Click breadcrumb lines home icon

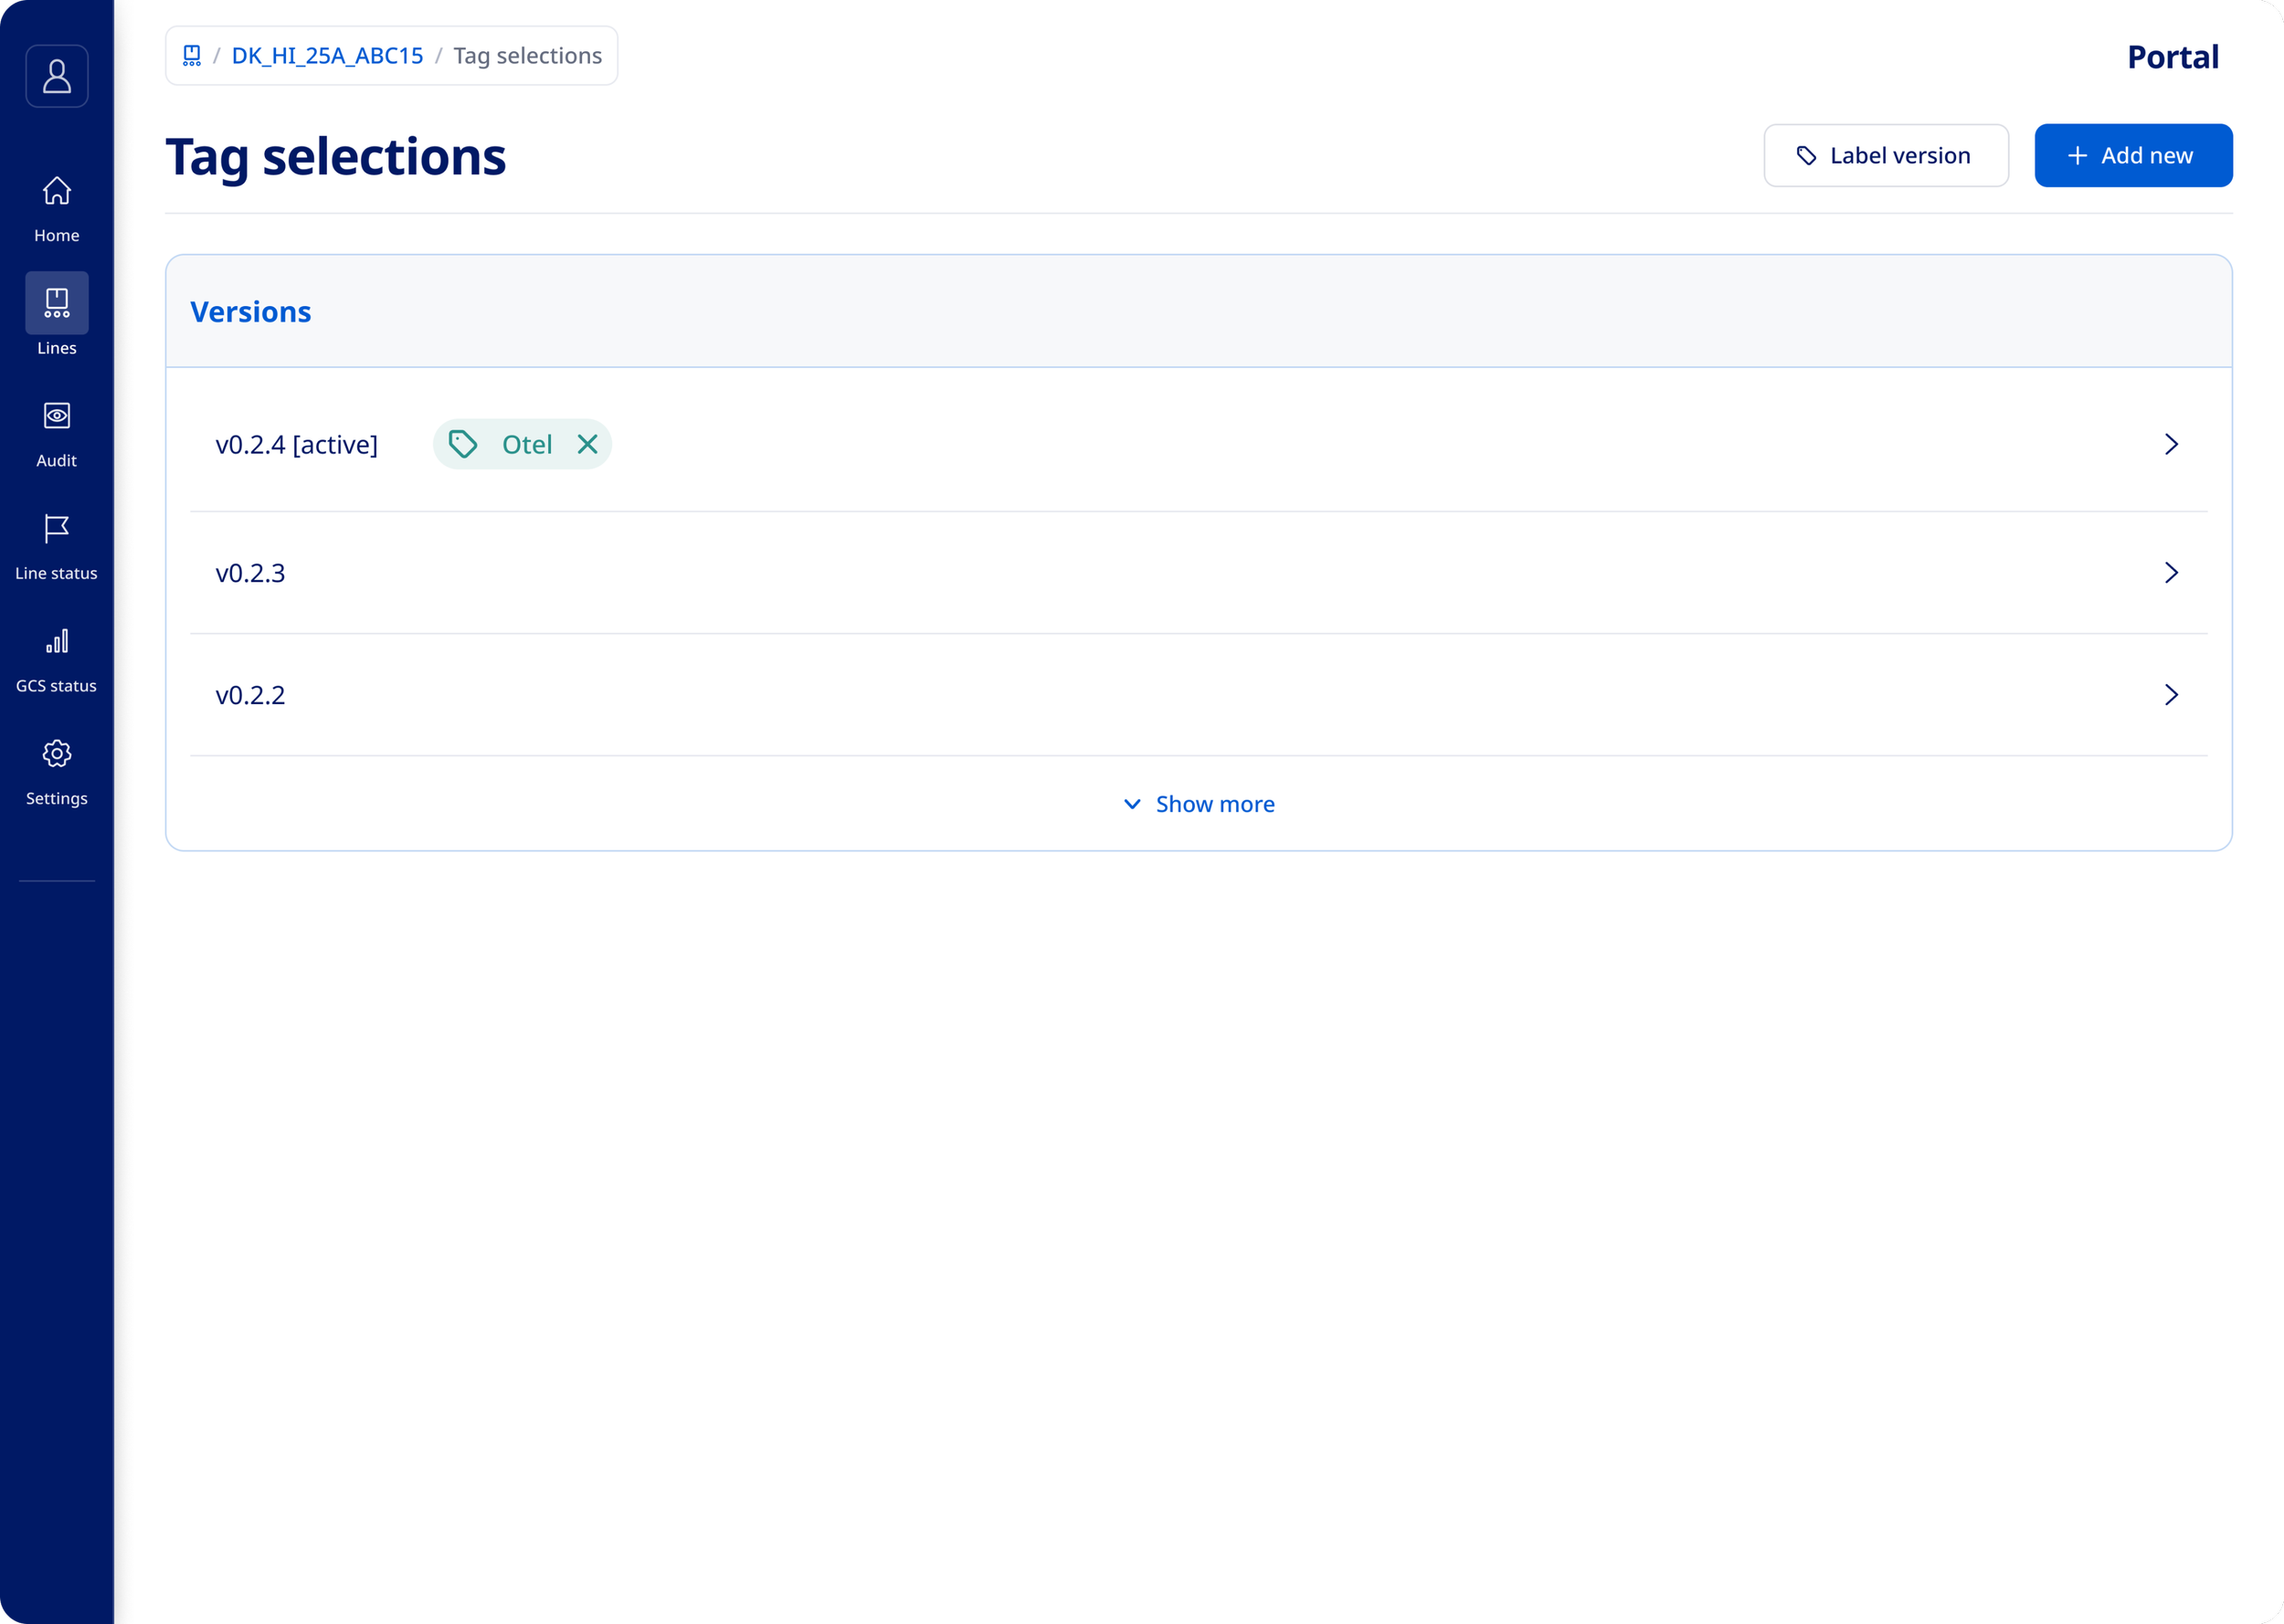coord(192,56)
